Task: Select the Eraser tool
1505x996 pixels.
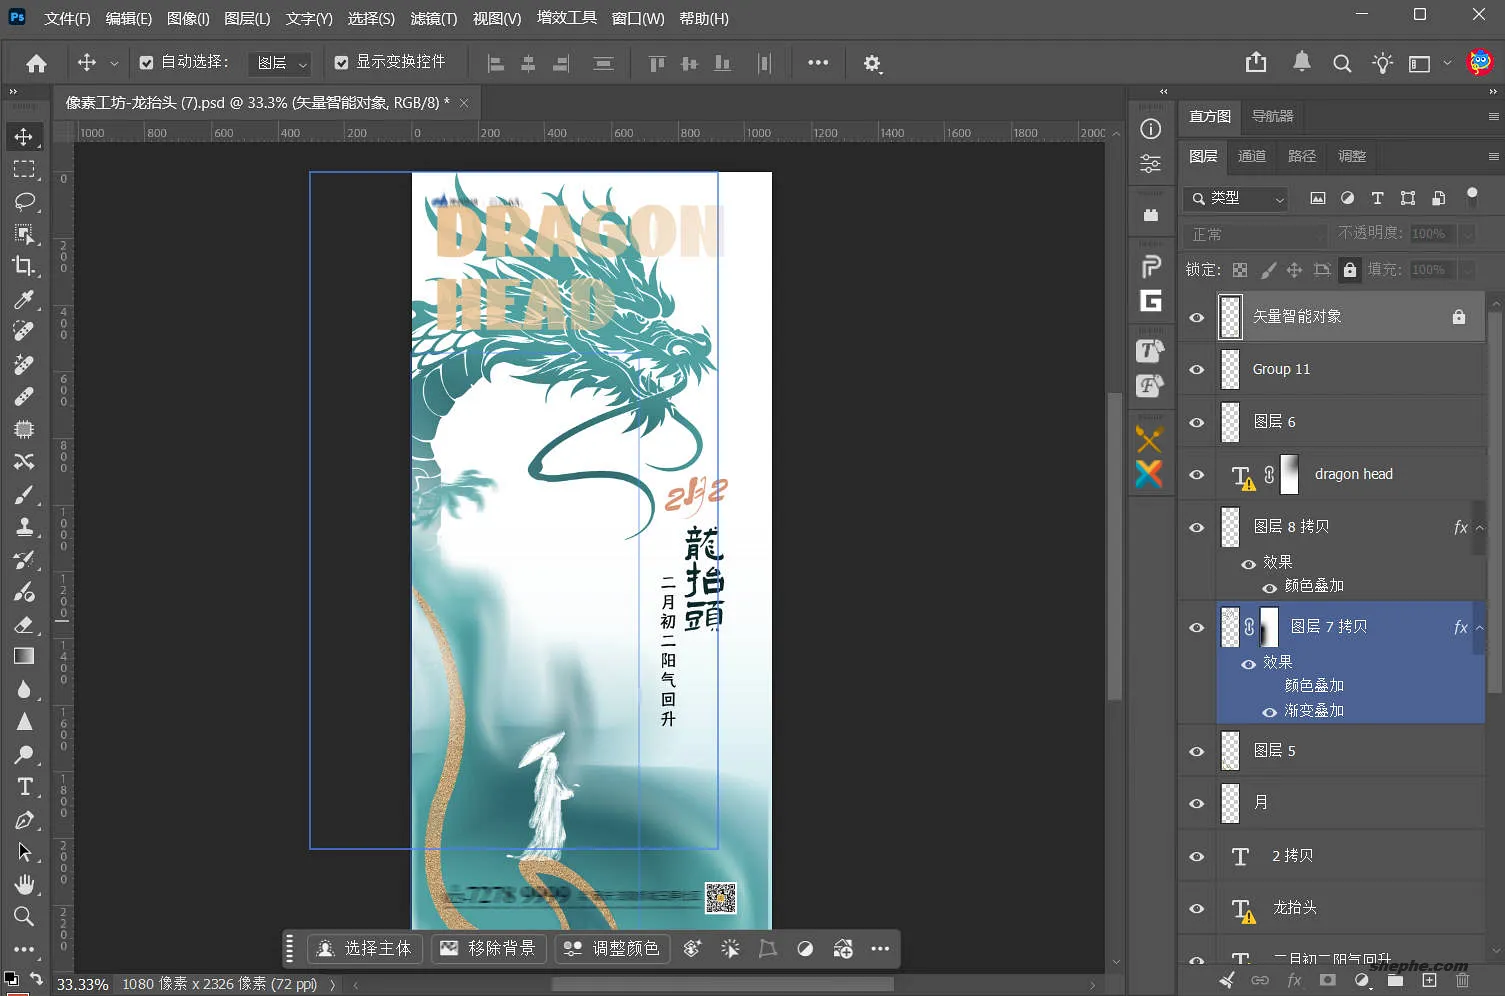Action: pyautogui.click(x=24, y=624)
